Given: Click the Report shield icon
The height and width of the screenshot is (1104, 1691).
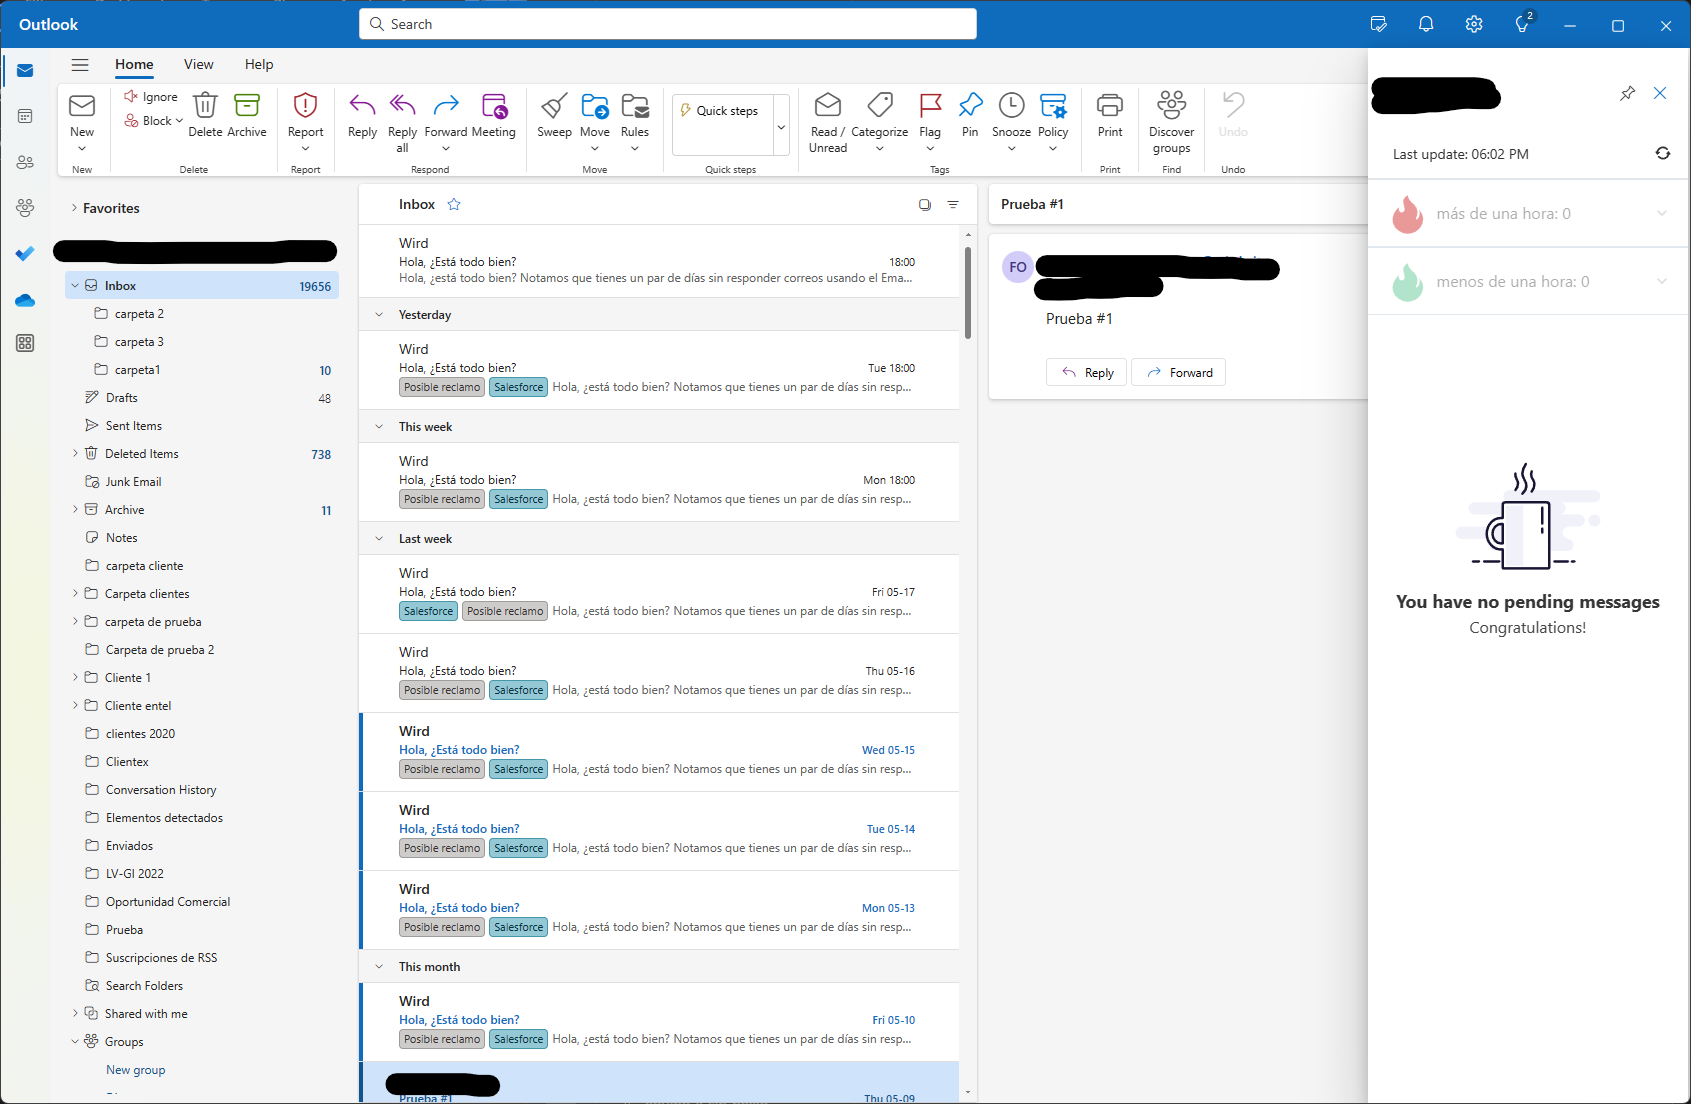Looking at the screenshot, I should [305, 105].
